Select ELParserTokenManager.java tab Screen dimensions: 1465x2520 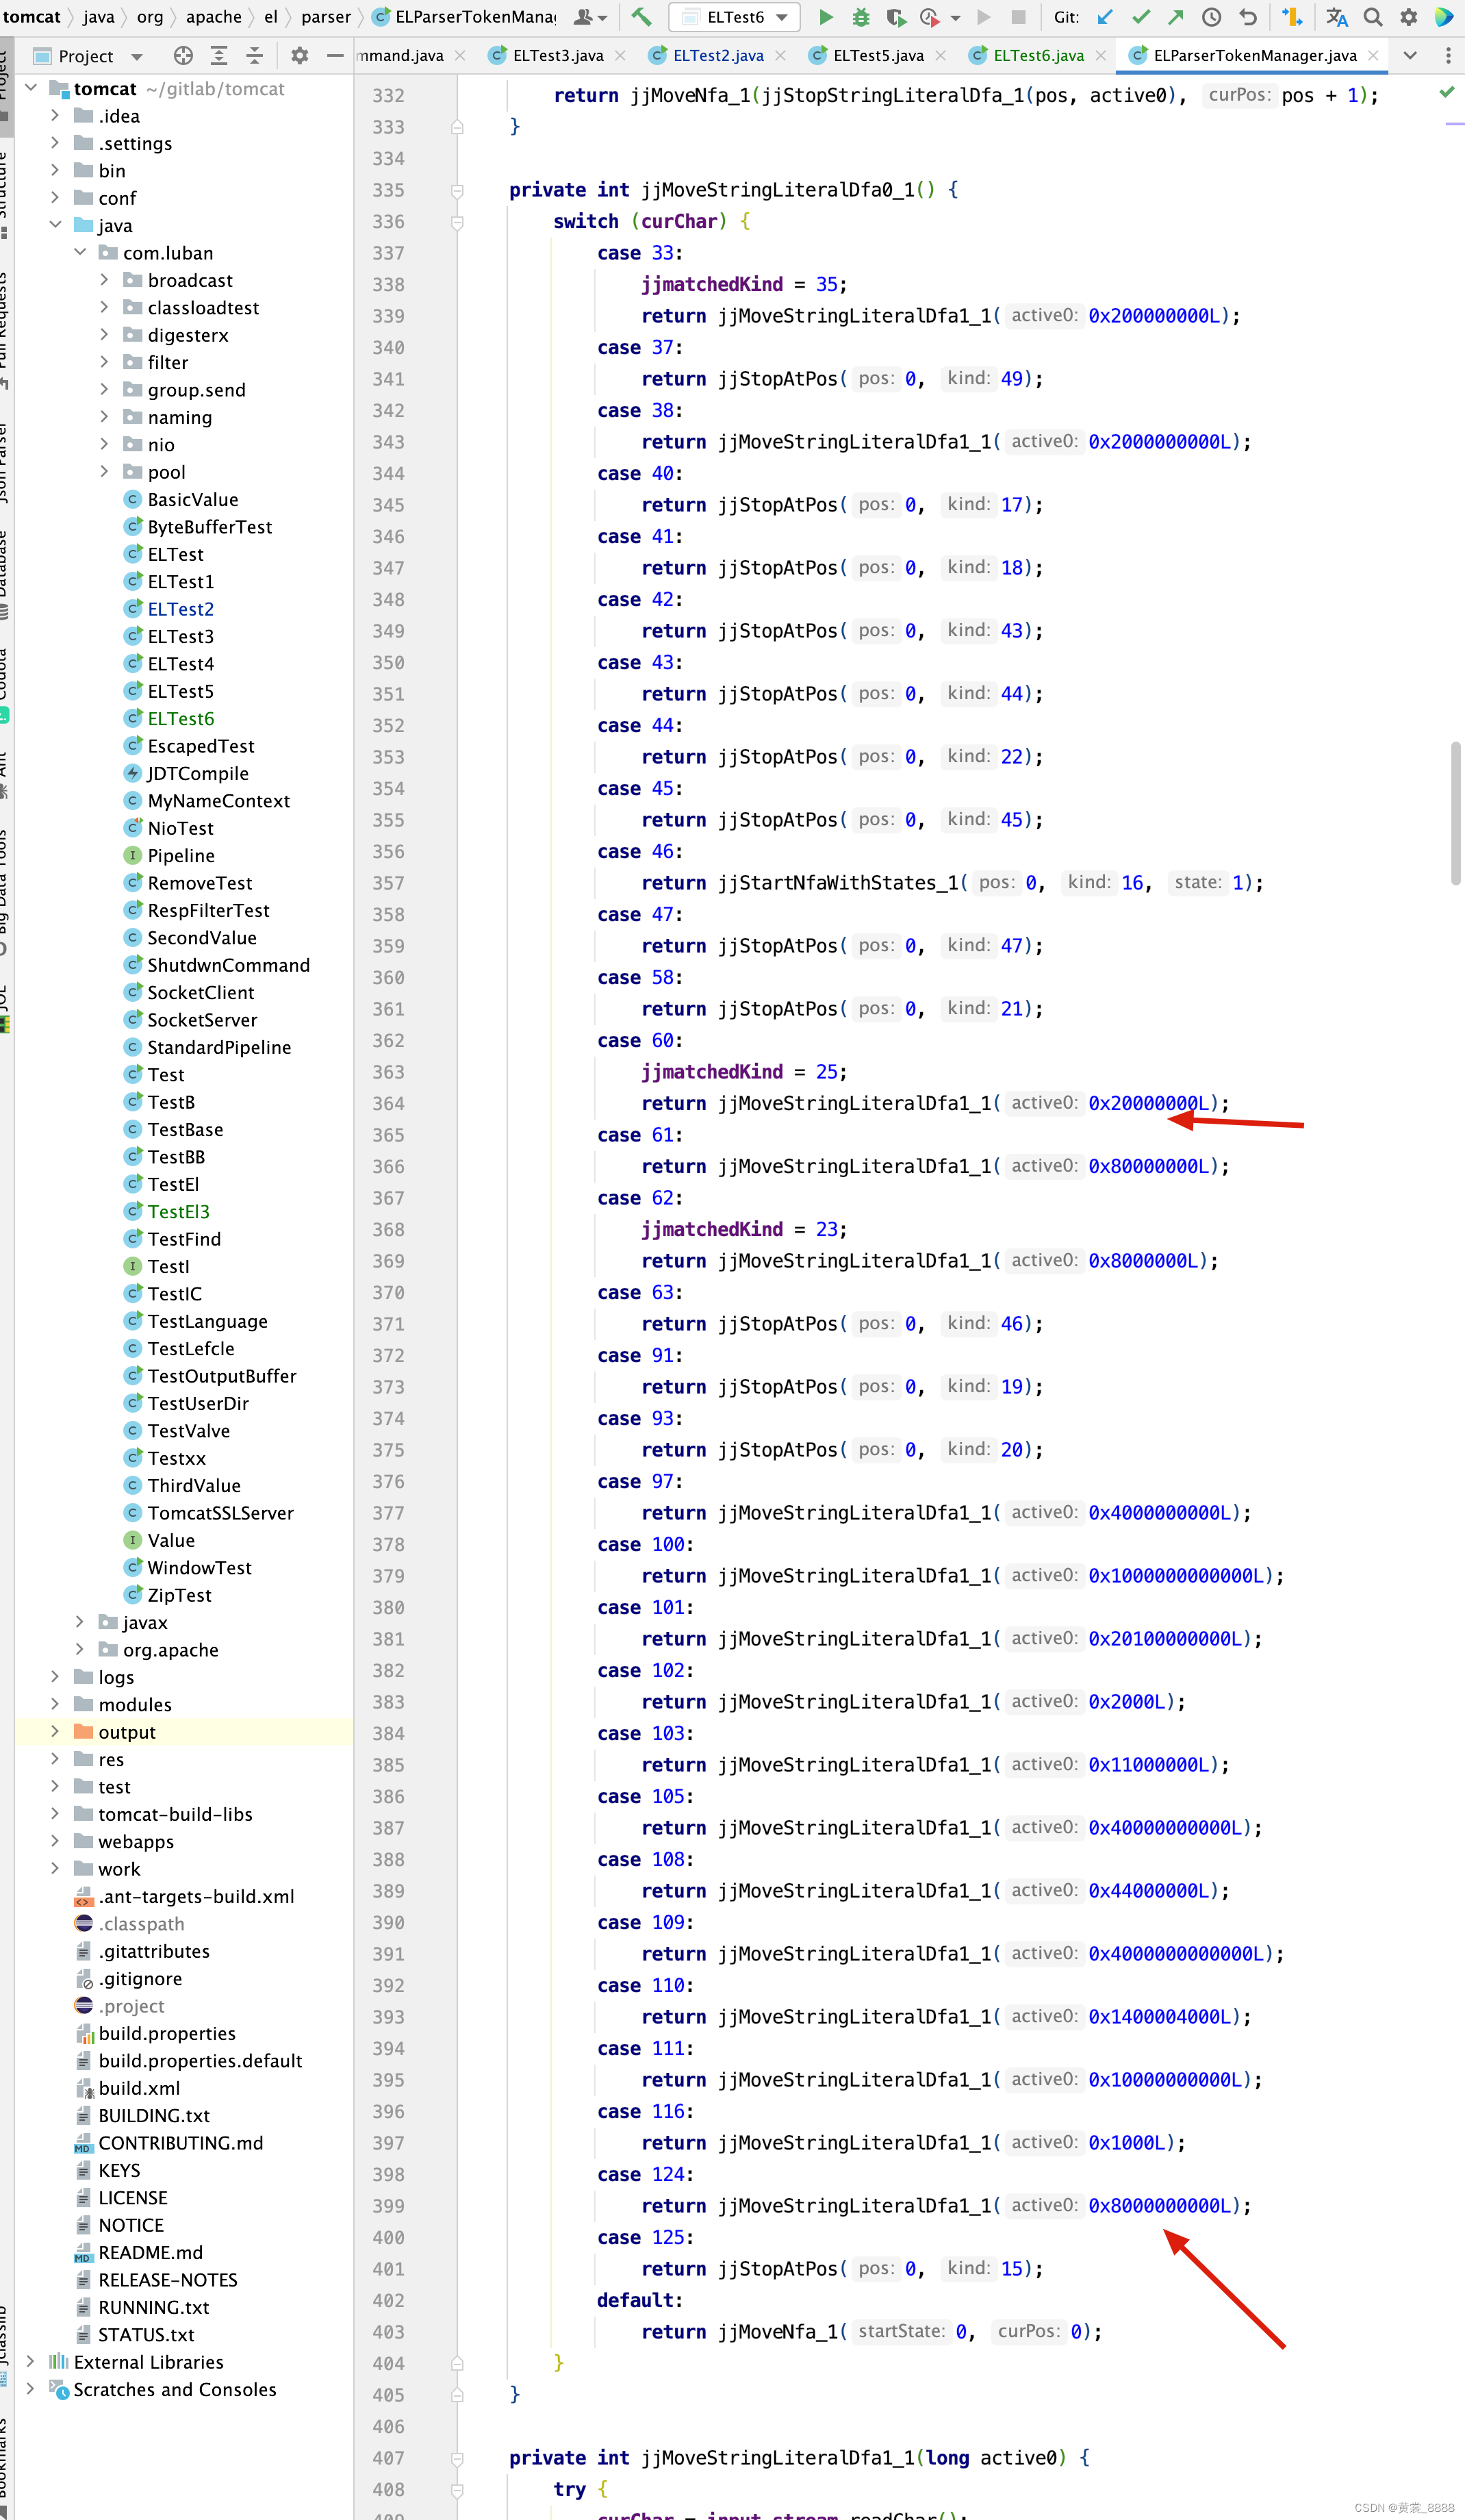pos(1254,56)
